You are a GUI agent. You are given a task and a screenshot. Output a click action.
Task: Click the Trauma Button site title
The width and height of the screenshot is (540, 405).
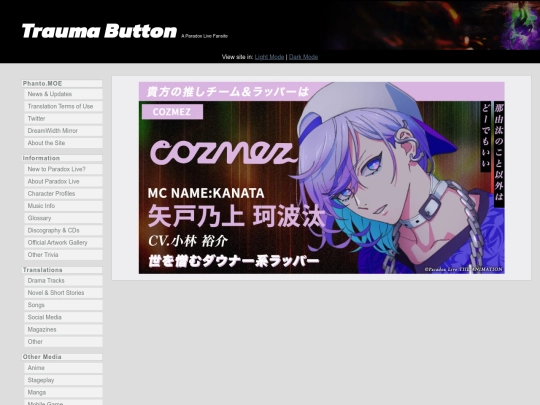(99, 31)
